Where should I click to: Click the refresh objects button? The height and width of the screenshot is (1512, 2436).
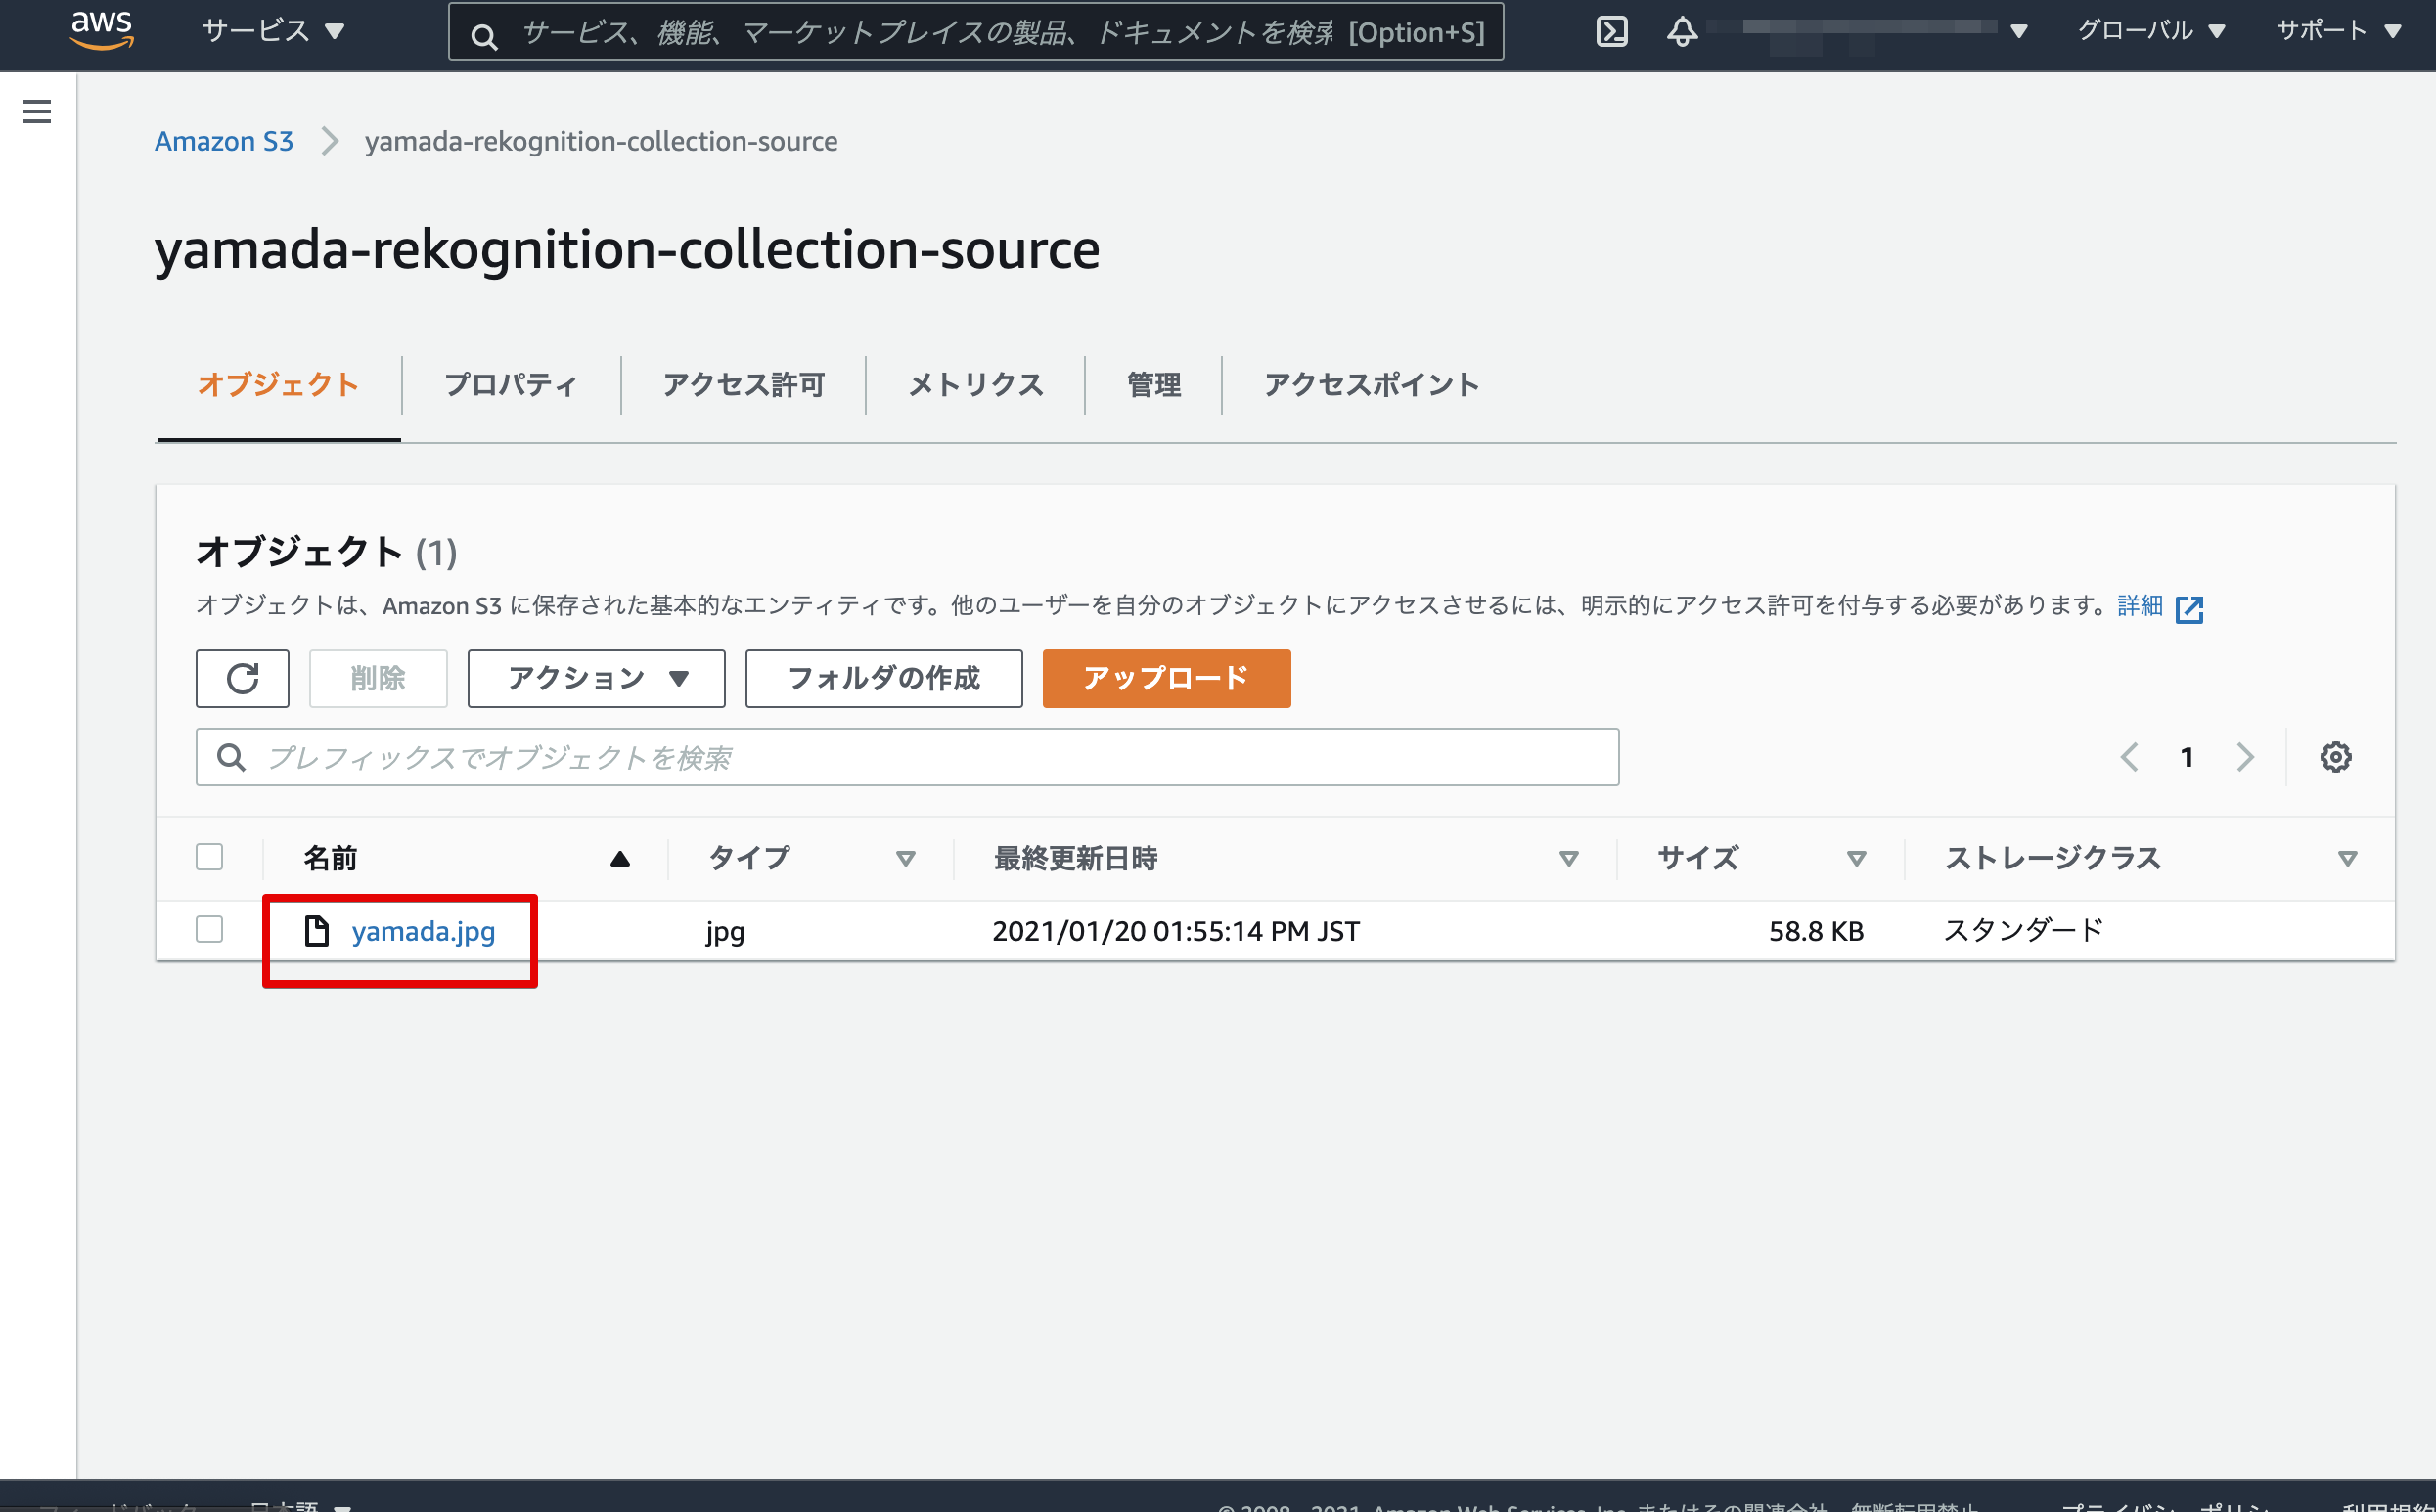(242, 678)
